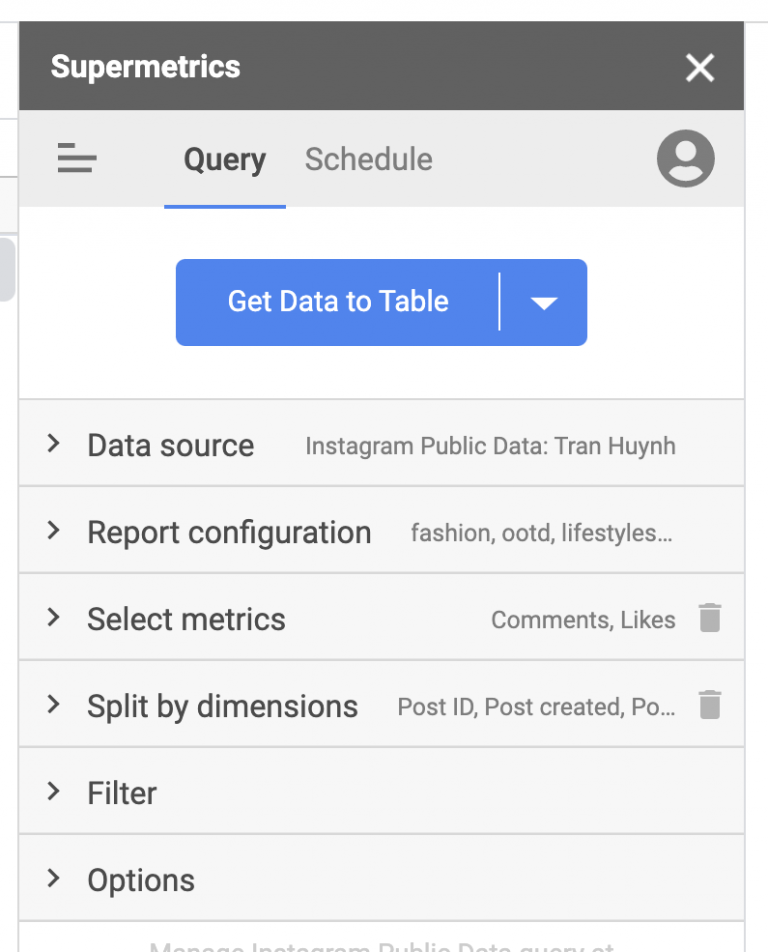
Task: Expand the Select metrics chevron
Action: click(54, 619)
